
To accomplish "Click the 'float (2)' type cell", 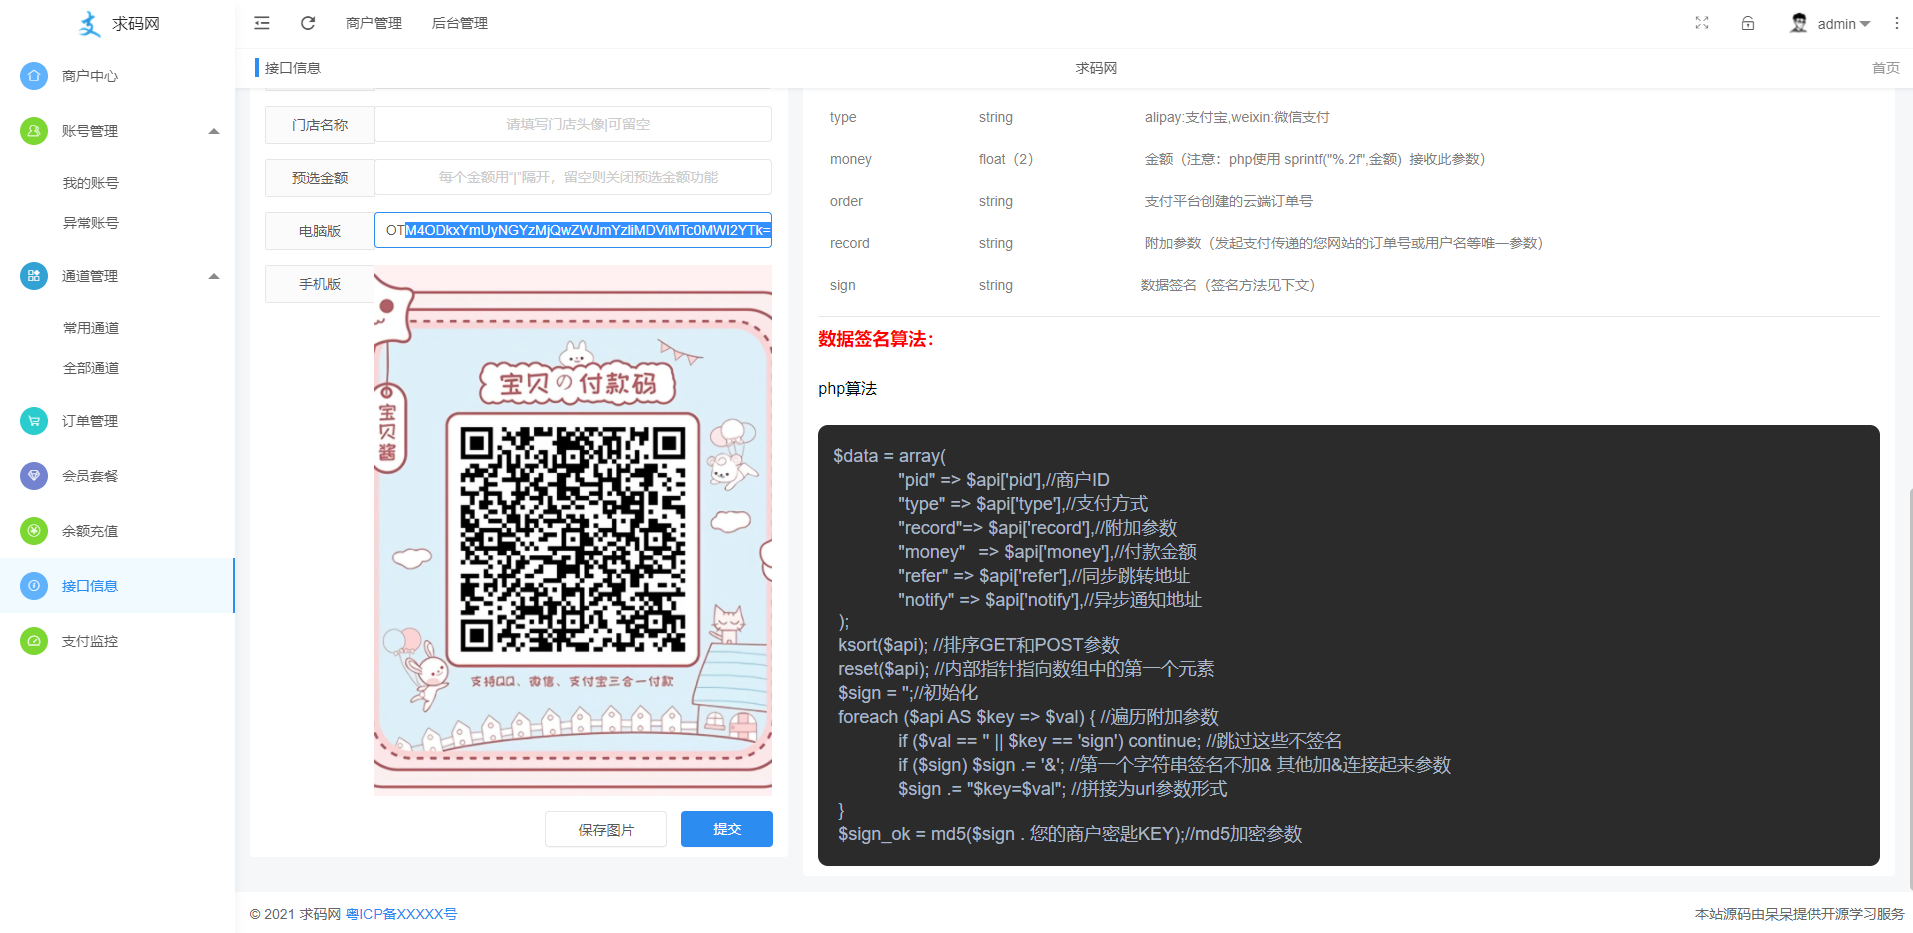I will (1006, 159).
